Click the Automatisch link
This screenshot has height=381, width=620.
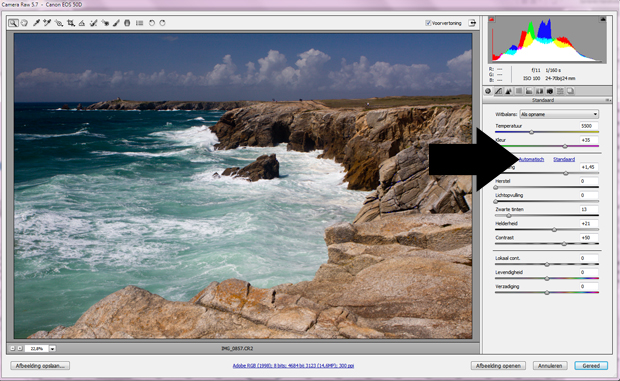click(531, 159)
